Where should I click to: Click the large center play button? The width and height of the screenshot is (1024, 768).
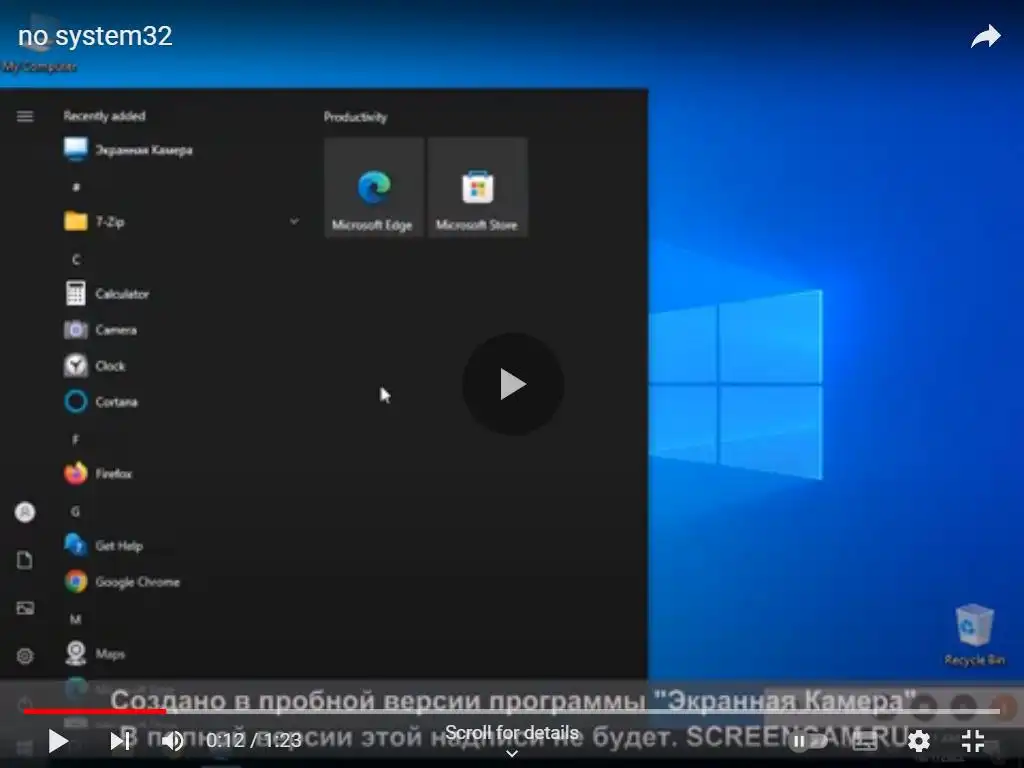coord(513,384)
